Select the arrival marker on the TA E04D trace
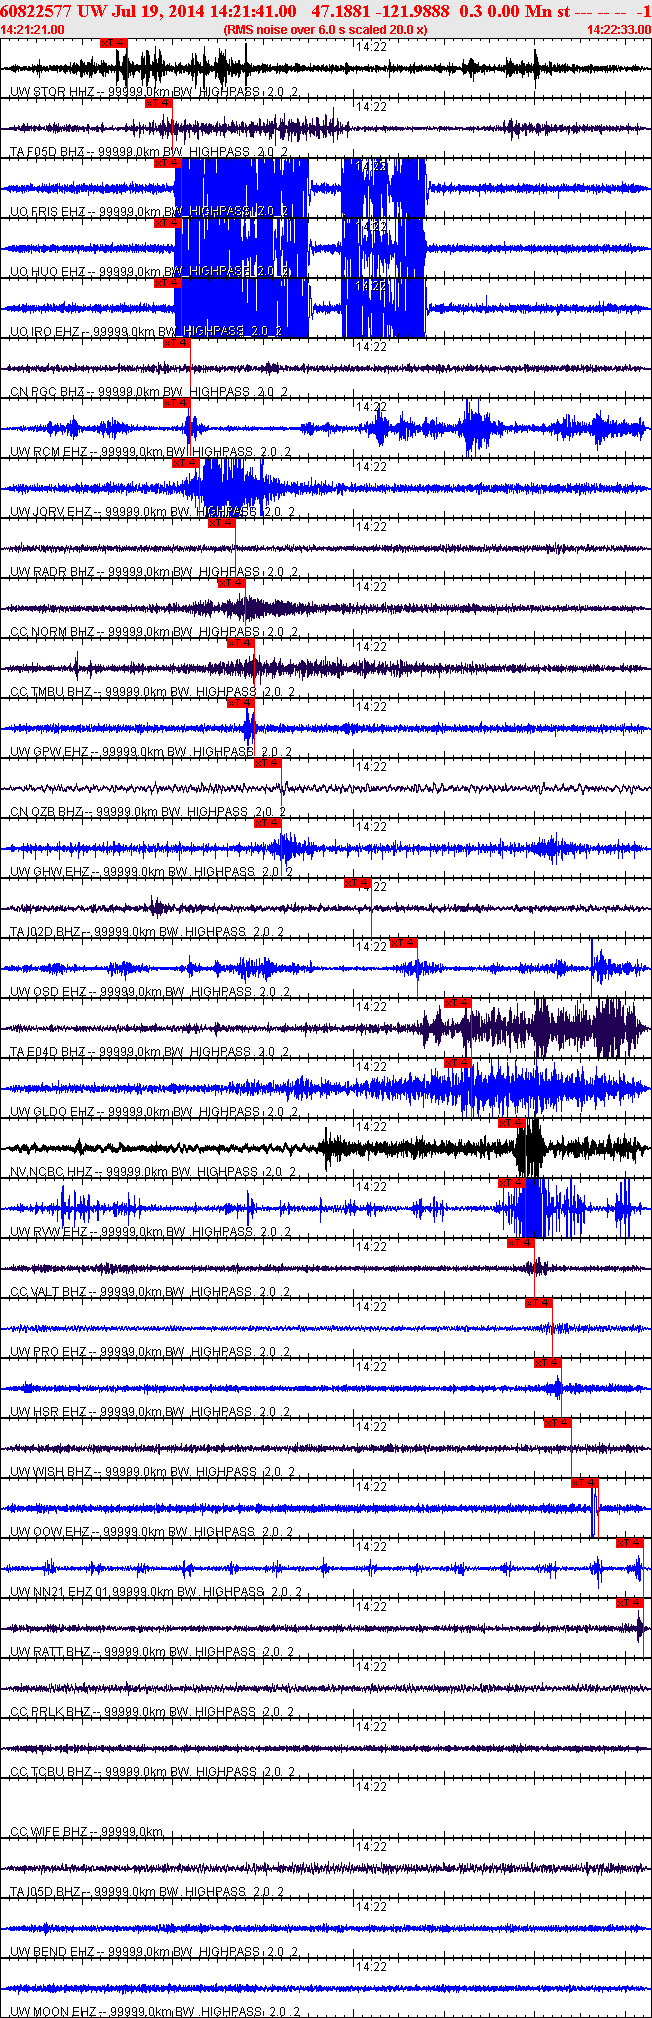 tap(458, 1003)
